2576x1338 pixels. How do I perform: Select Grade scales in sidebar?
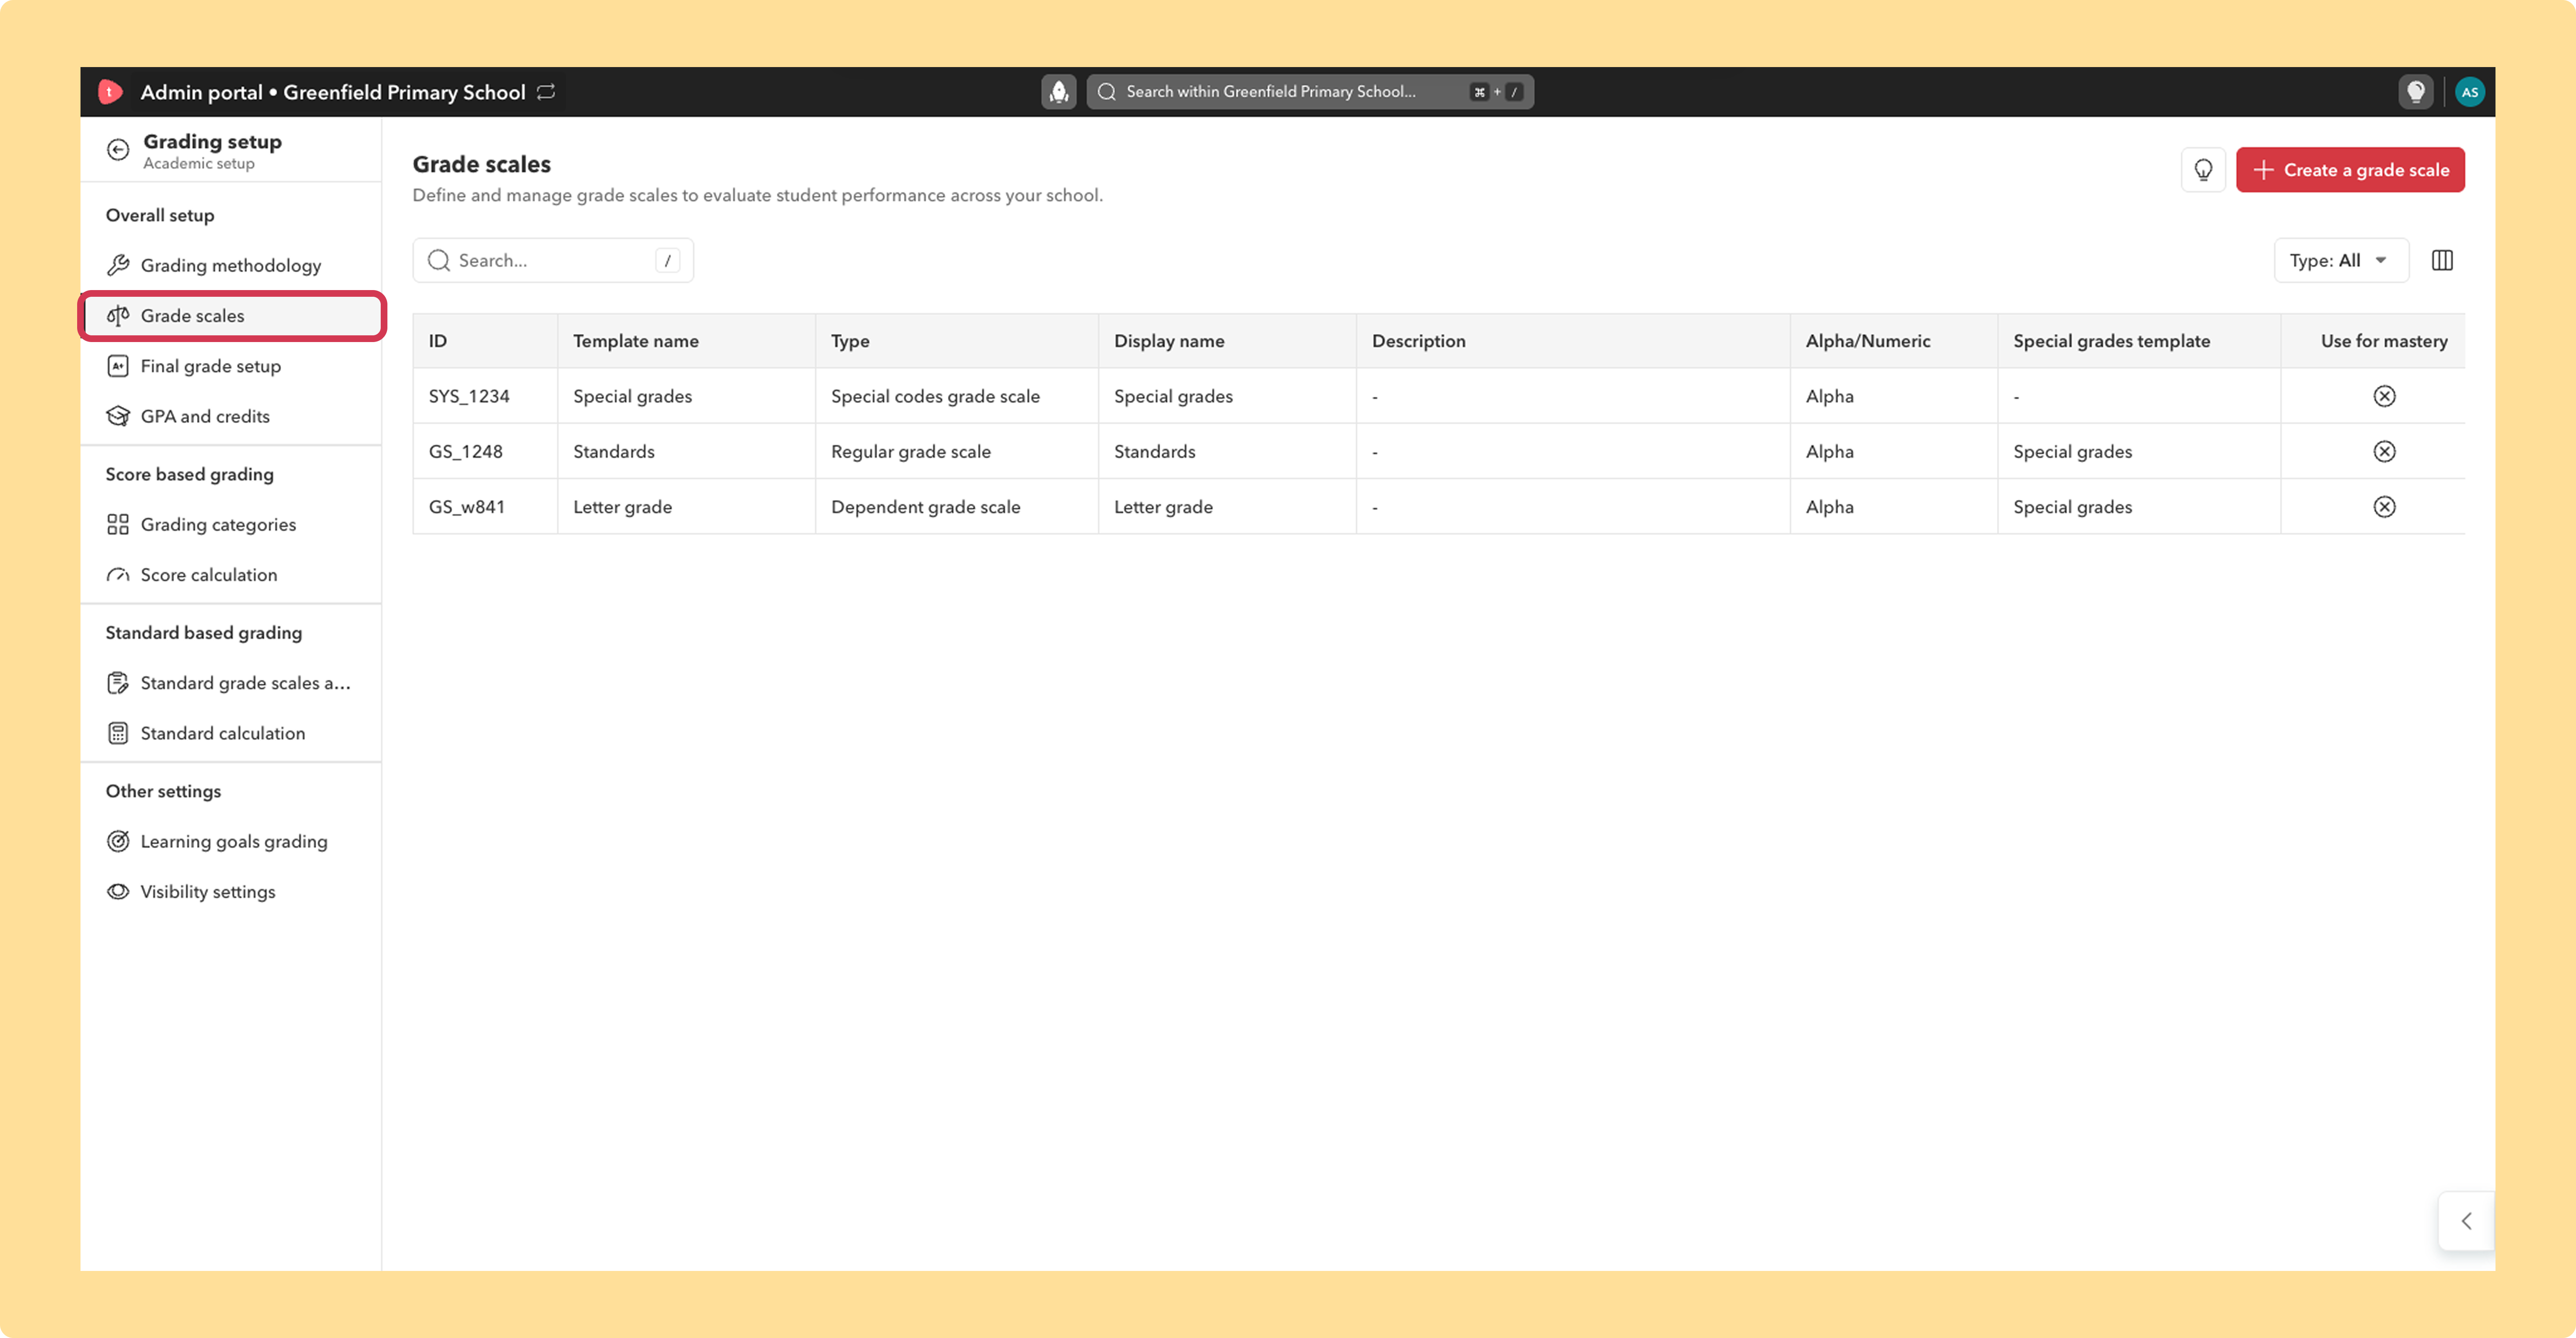coord(231,316)
